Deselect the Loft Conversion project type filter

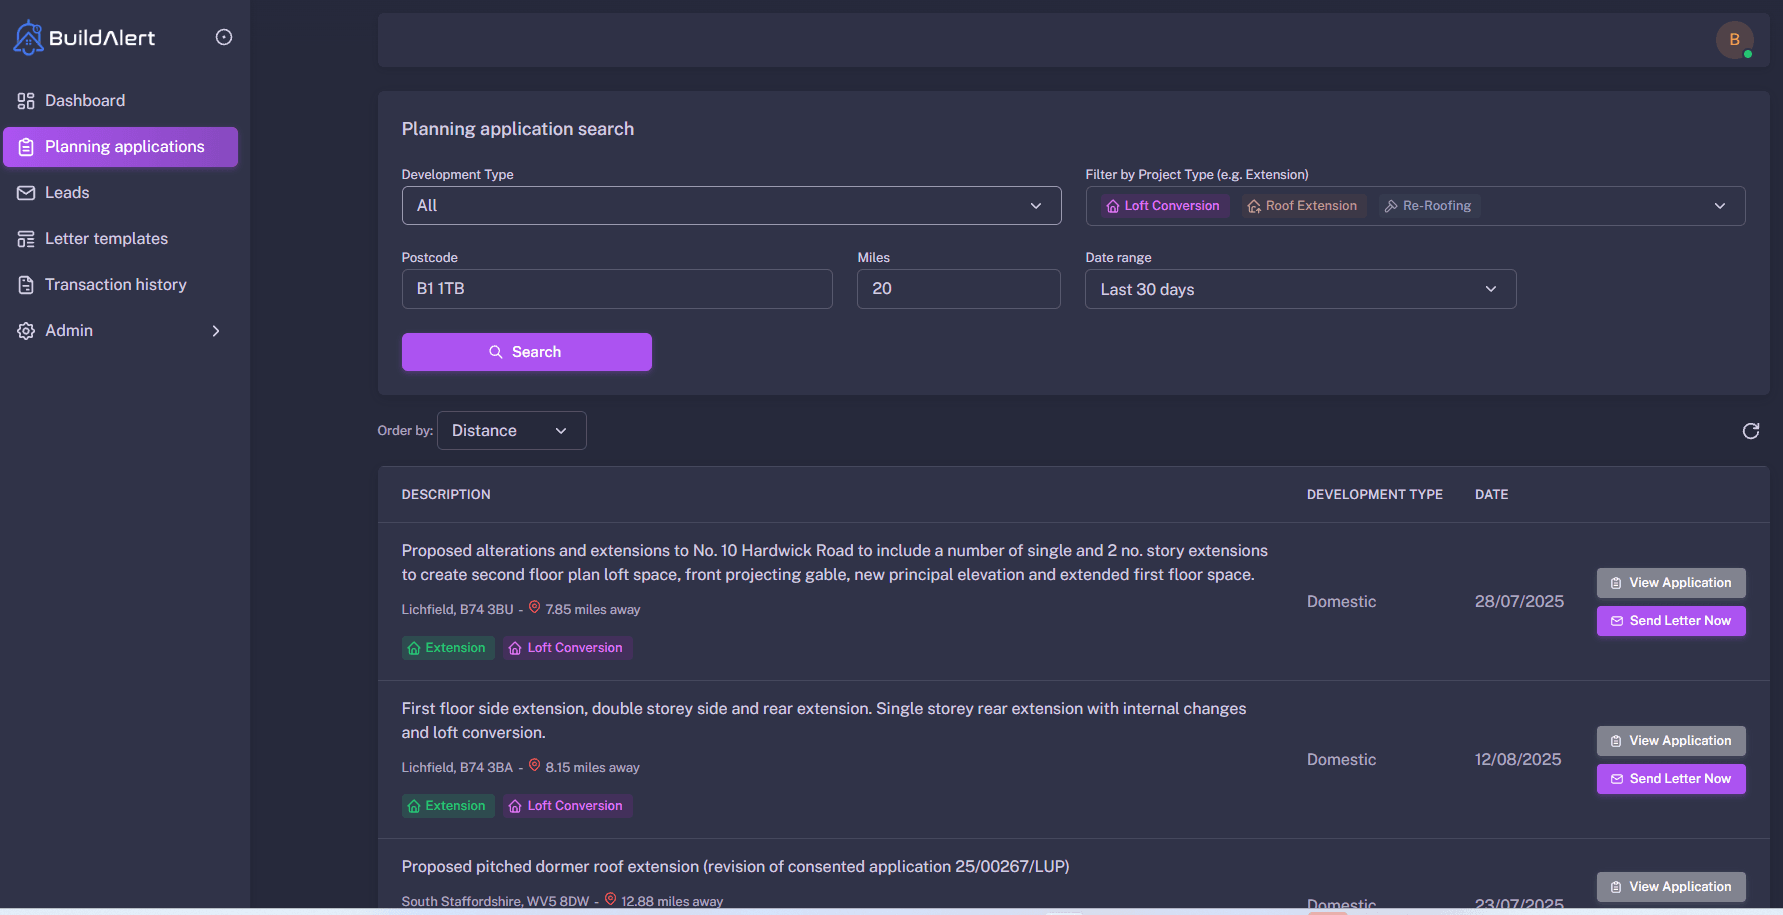tap(1164, 205)
